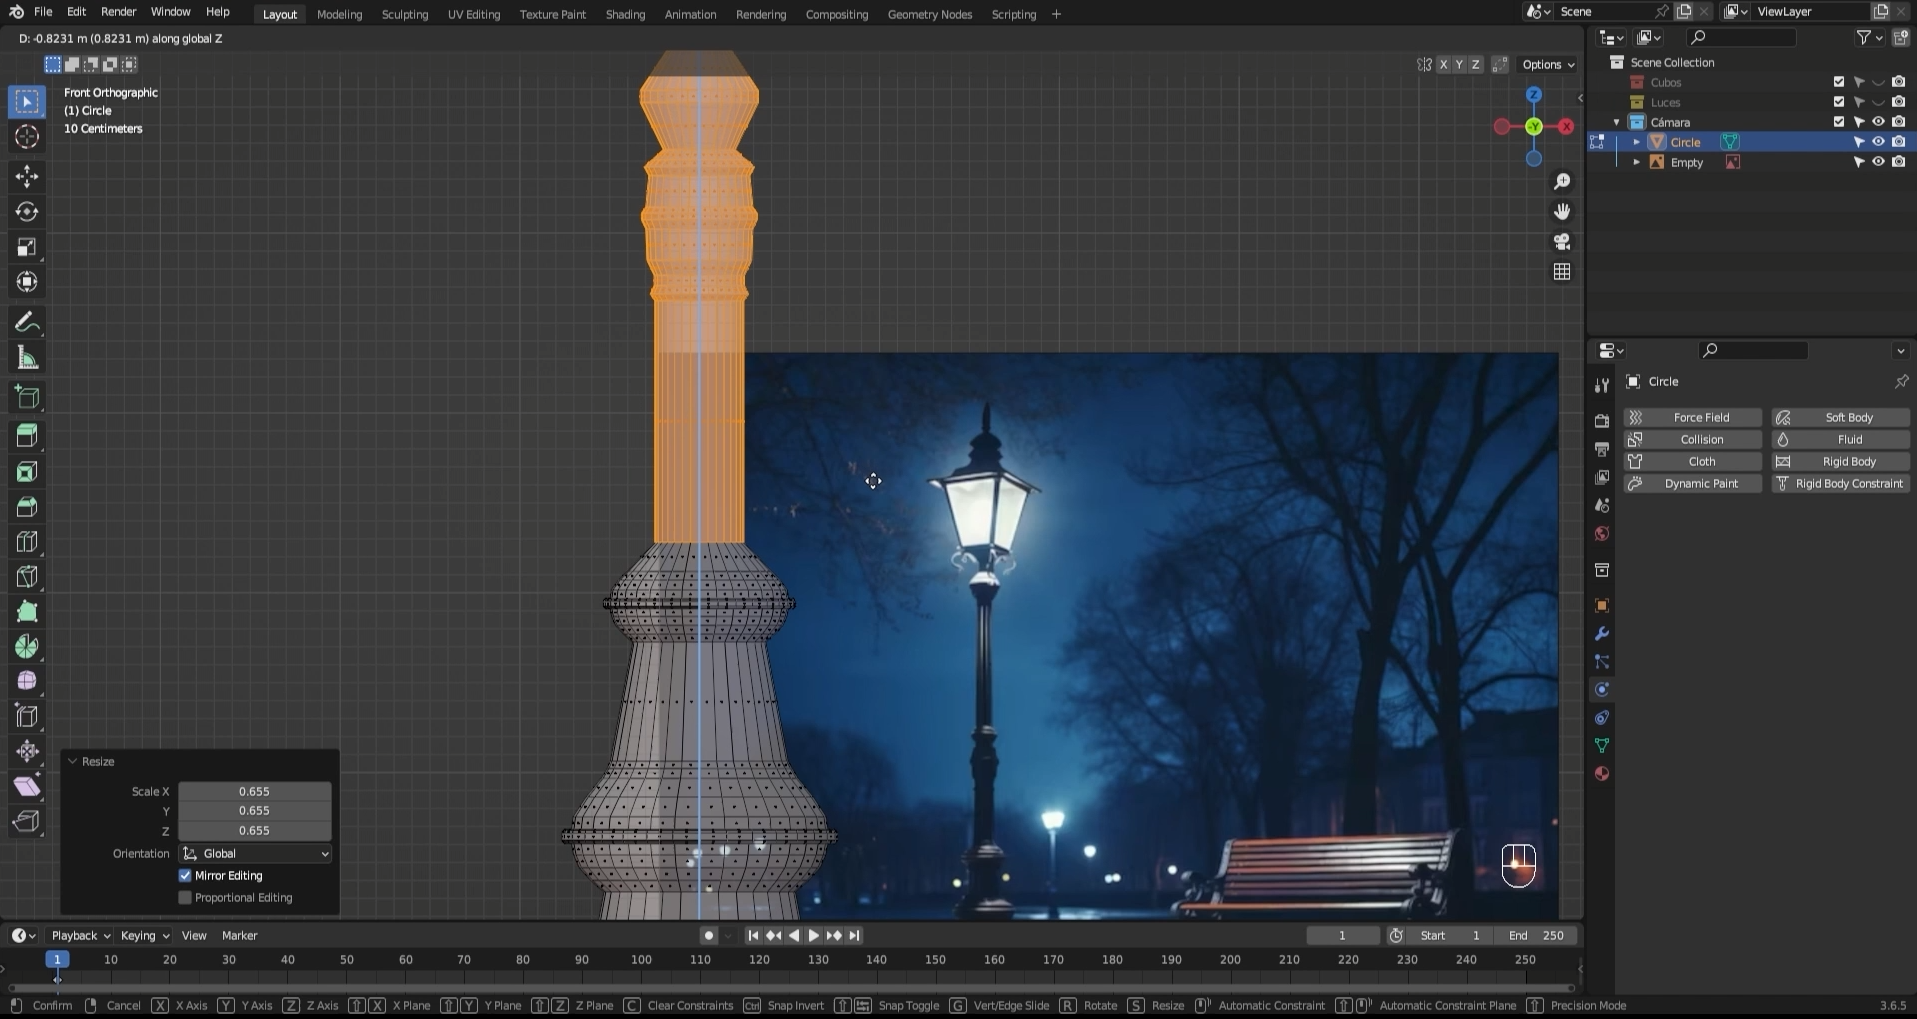The height and width of the screenshot is (1019, 1917).
Task: Open the viewport Options dropdown
Action: click(1548, 64)
